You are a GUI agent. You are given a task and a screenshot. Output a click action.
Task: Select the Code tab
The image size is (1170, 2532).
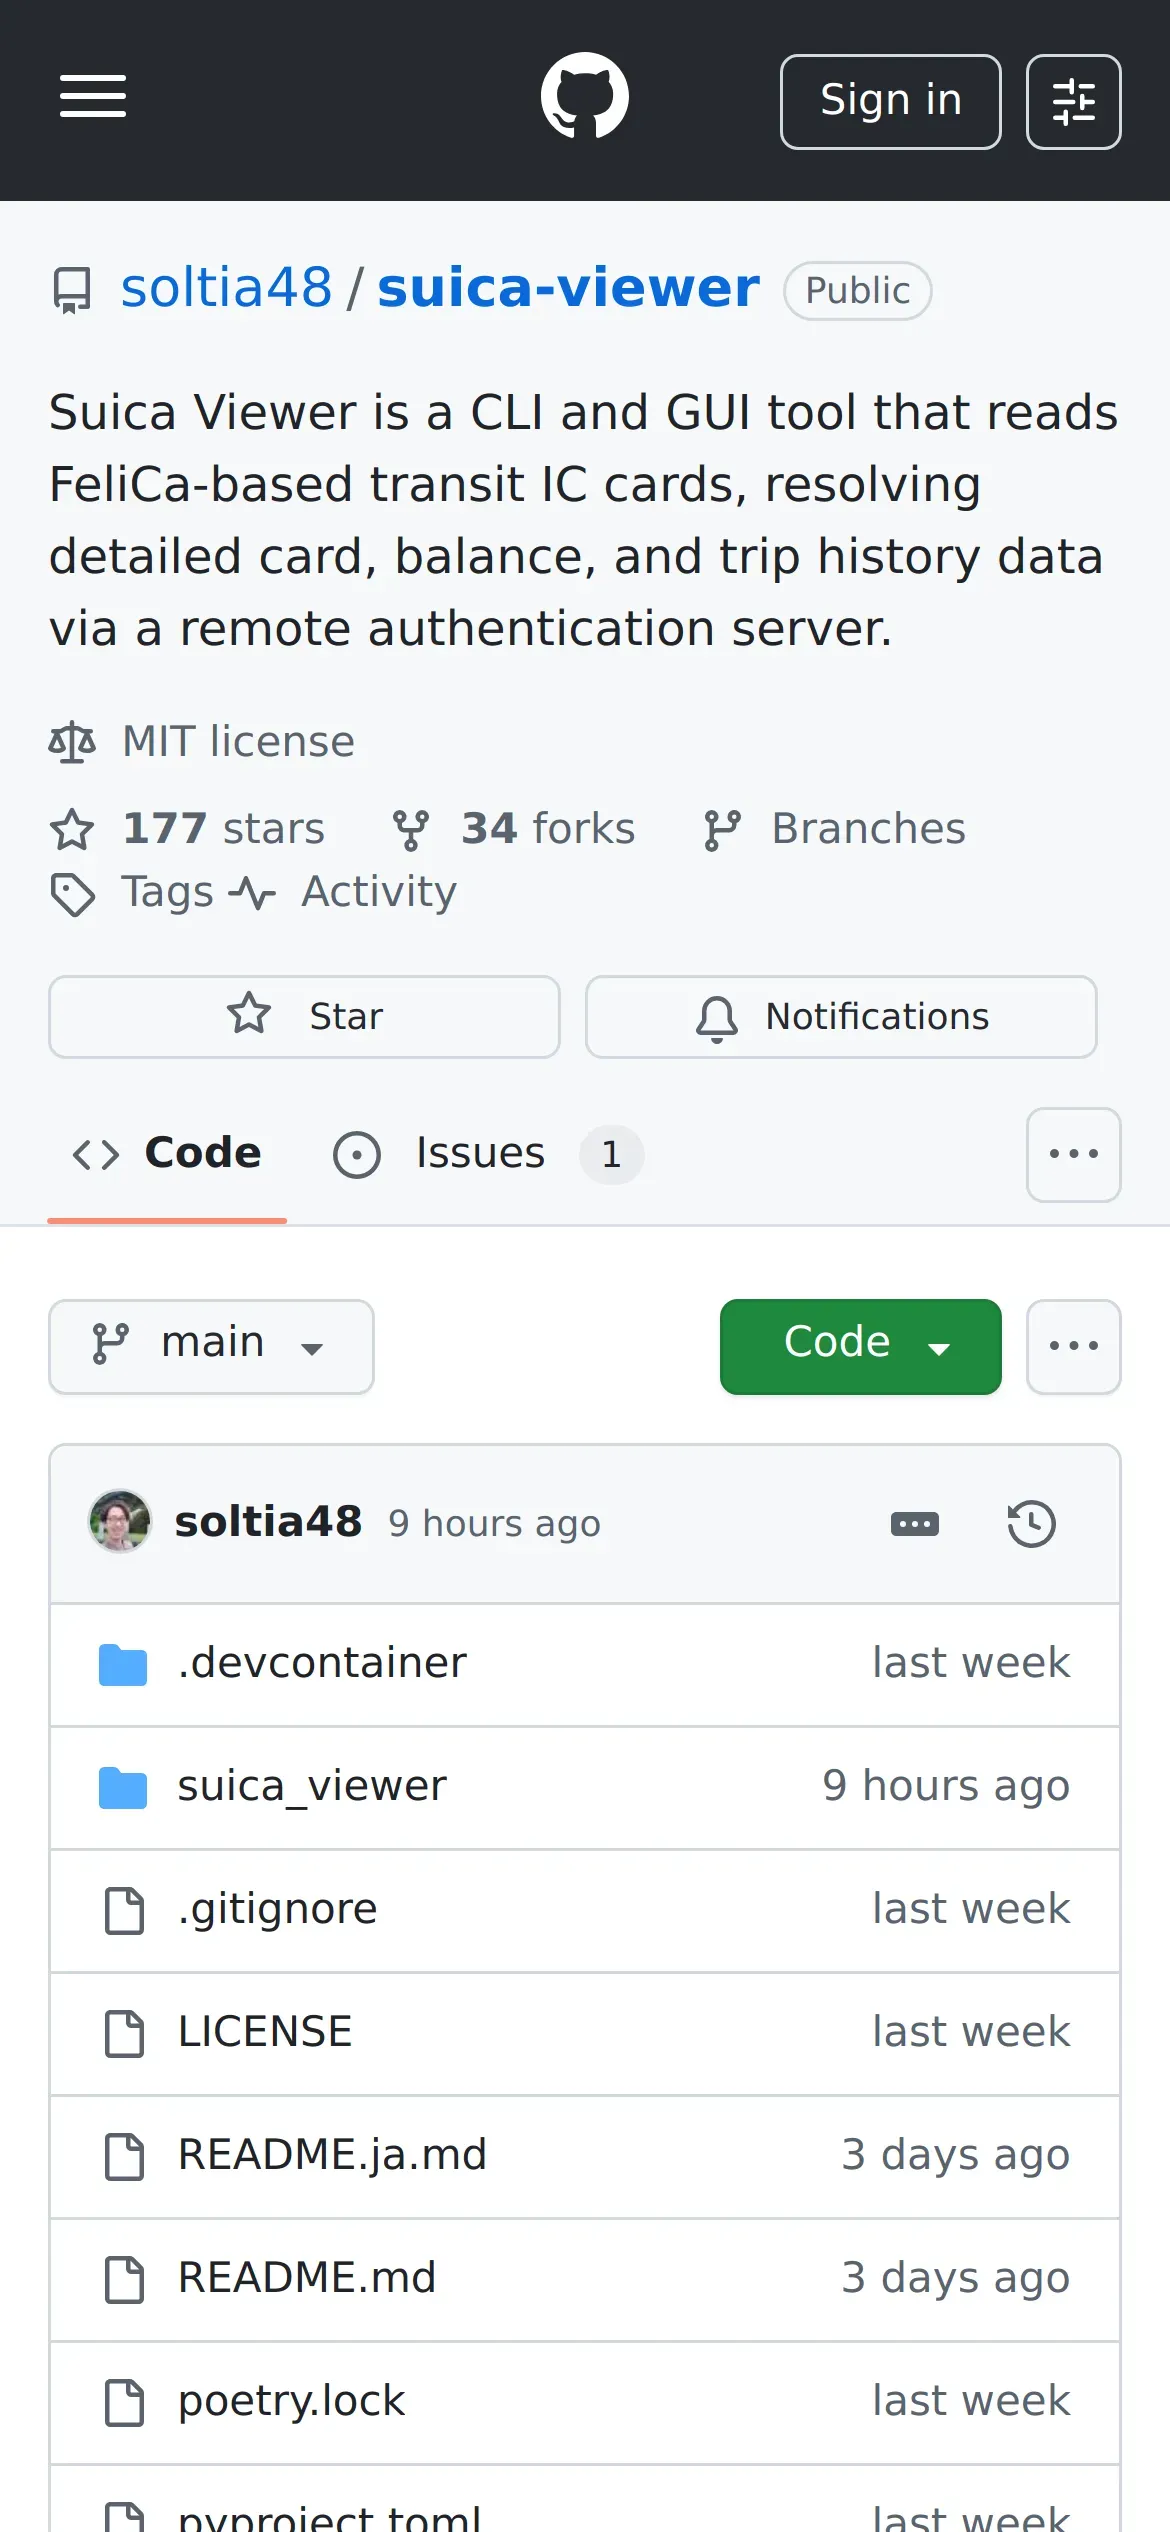167,1154
